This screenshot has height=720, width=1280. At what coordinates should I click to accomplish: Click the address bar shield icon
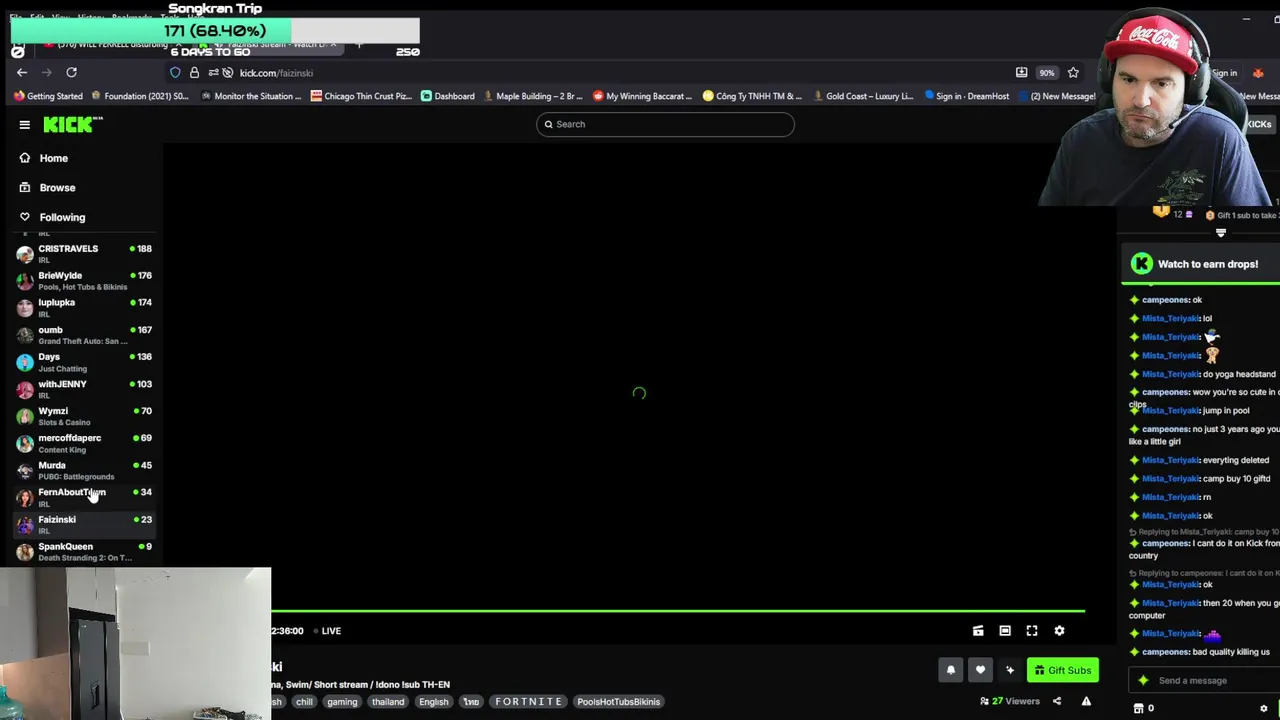coord(175,73)
